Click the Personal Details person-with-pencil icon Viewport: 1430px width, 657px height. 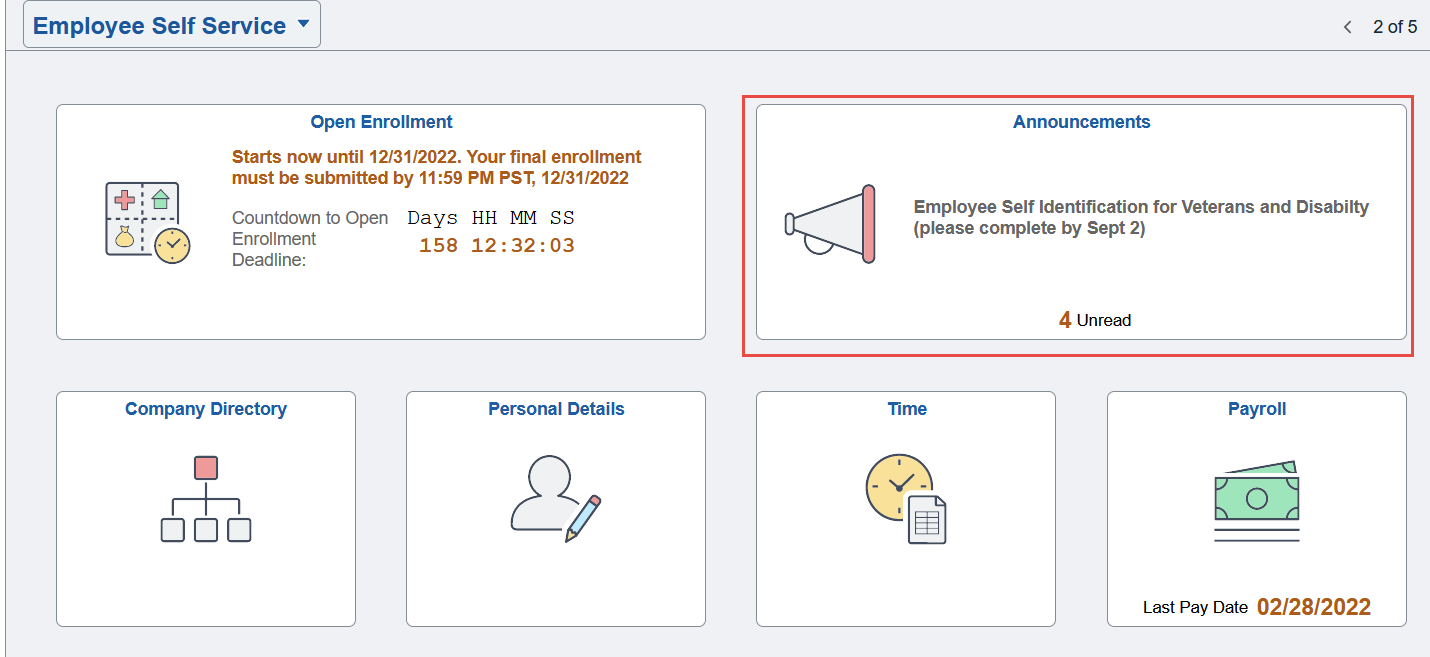[555, 499]
